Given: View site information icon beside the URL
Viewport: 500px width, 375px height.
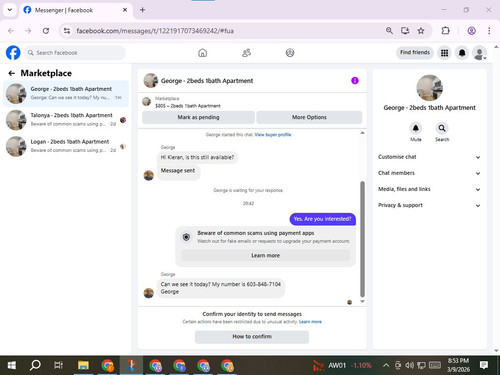Looking at the screenshot, I should [67, 31].
